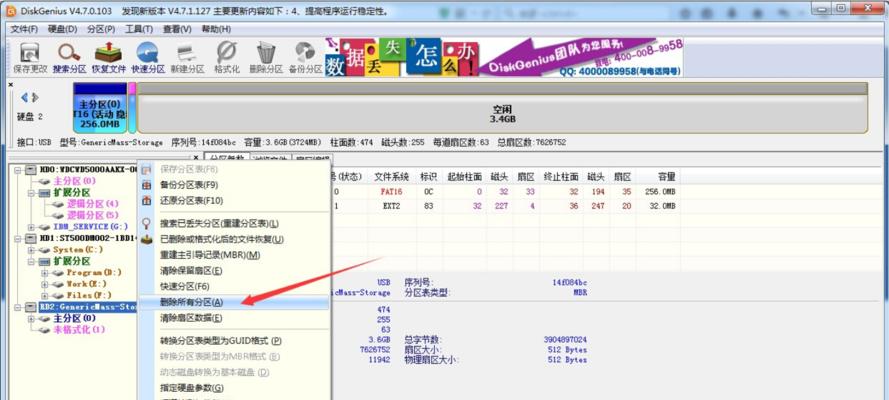The height and width of the screenshot is (400, 889).
Task: Click the 还原分区表 menu entry icon
Action: [147, 201]
